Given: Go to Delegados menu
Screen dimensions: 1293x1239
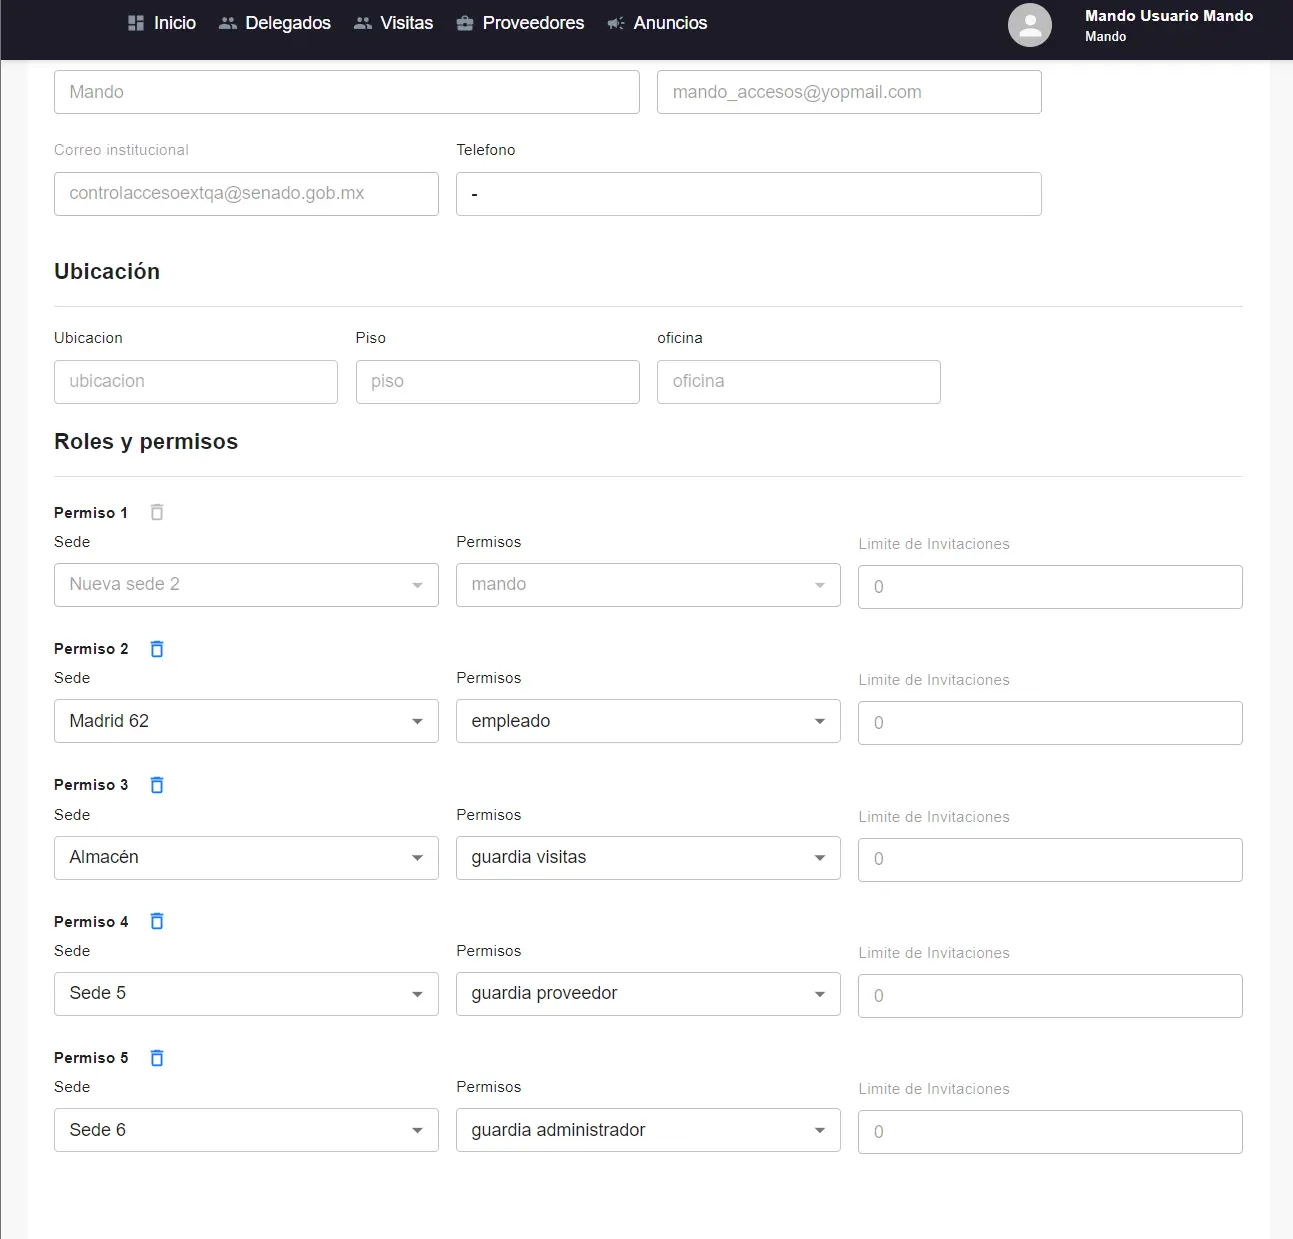Looking at the screenshot, I should [x=275, y=23].
